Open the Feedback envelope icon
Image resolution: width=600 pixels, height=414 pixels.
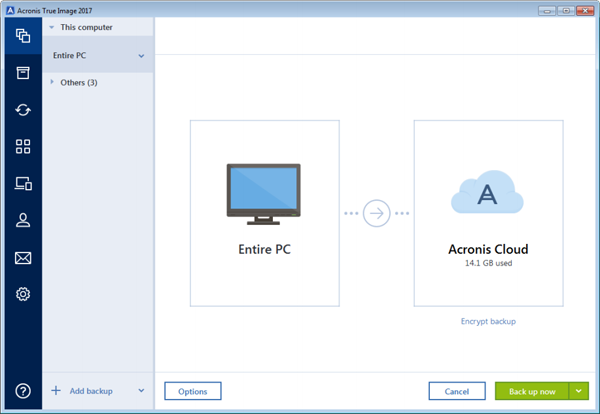[x=21, y=258]
